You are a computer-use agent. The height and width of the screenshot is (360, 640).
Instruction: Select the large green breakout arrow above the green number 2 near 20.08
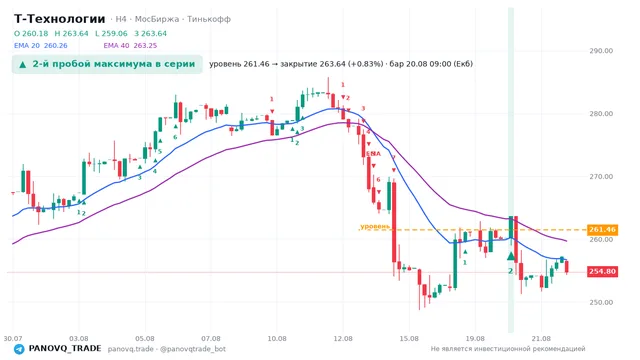[x=511, y=256]
